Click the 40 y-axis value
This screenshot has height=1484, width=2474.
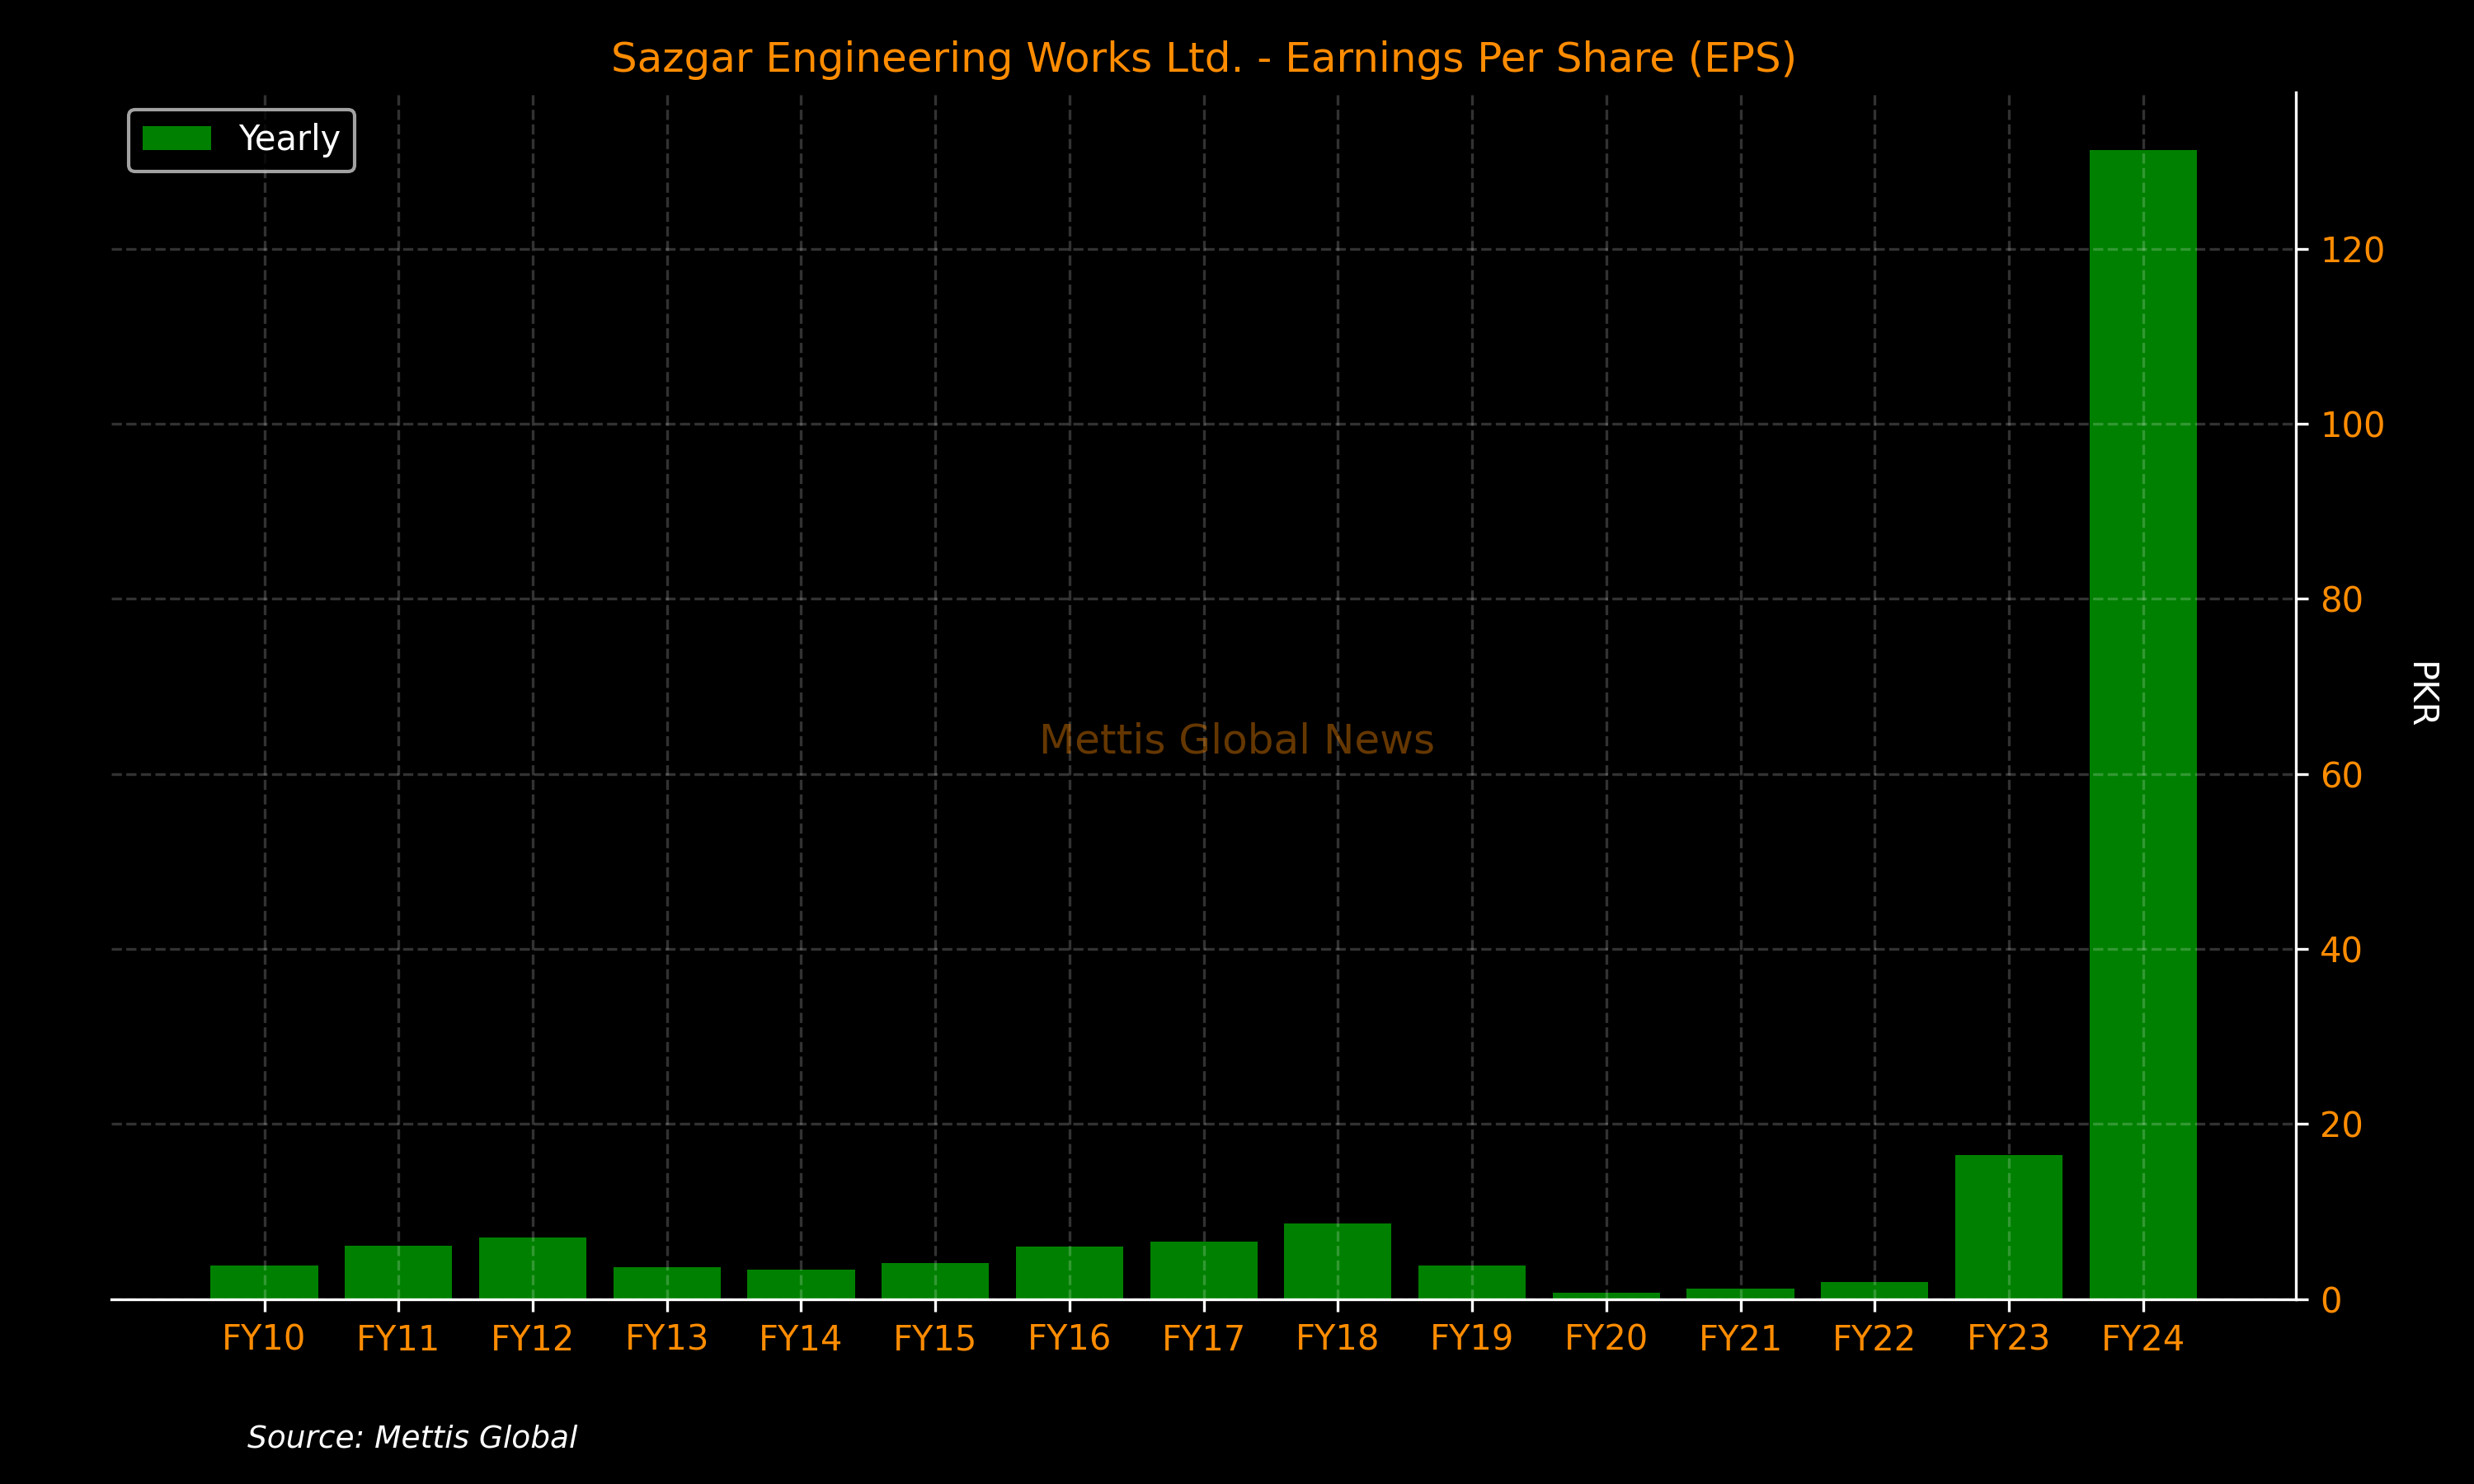2341,950
